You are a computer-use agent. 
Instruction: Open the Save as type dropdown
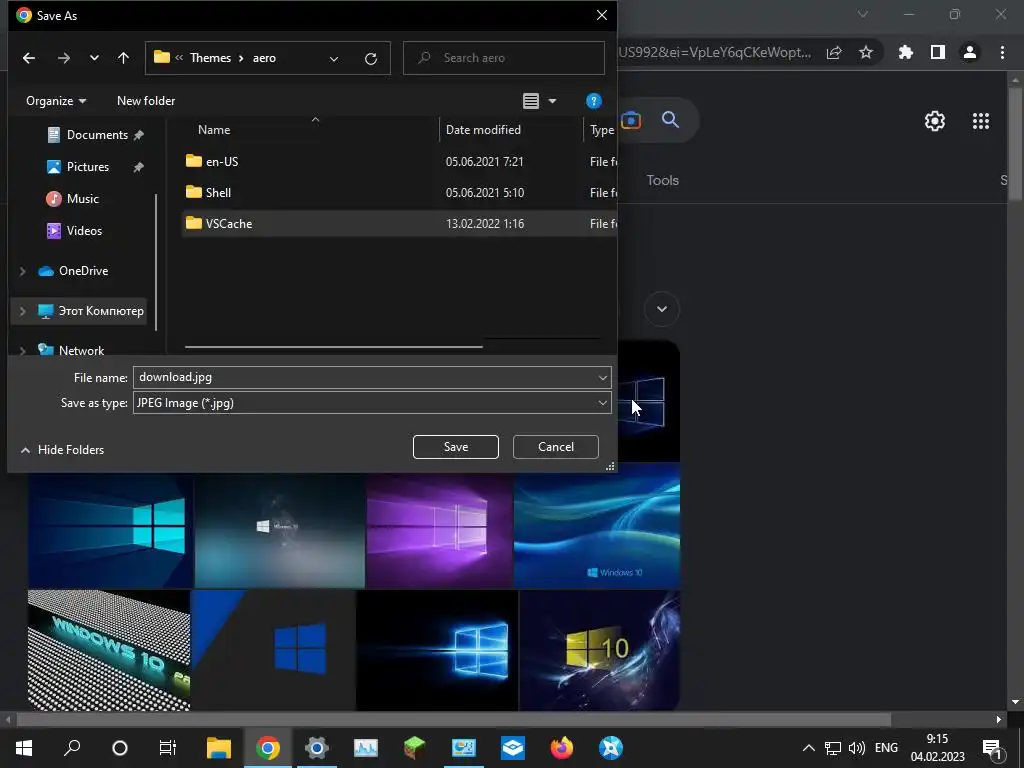[x=372, y=403]
